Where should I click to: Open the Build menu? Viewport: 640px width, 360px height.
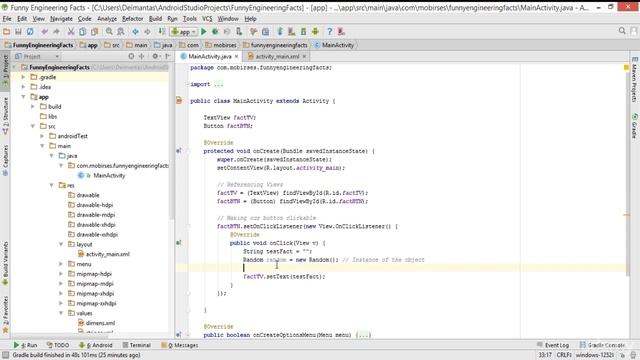[155, 19]
